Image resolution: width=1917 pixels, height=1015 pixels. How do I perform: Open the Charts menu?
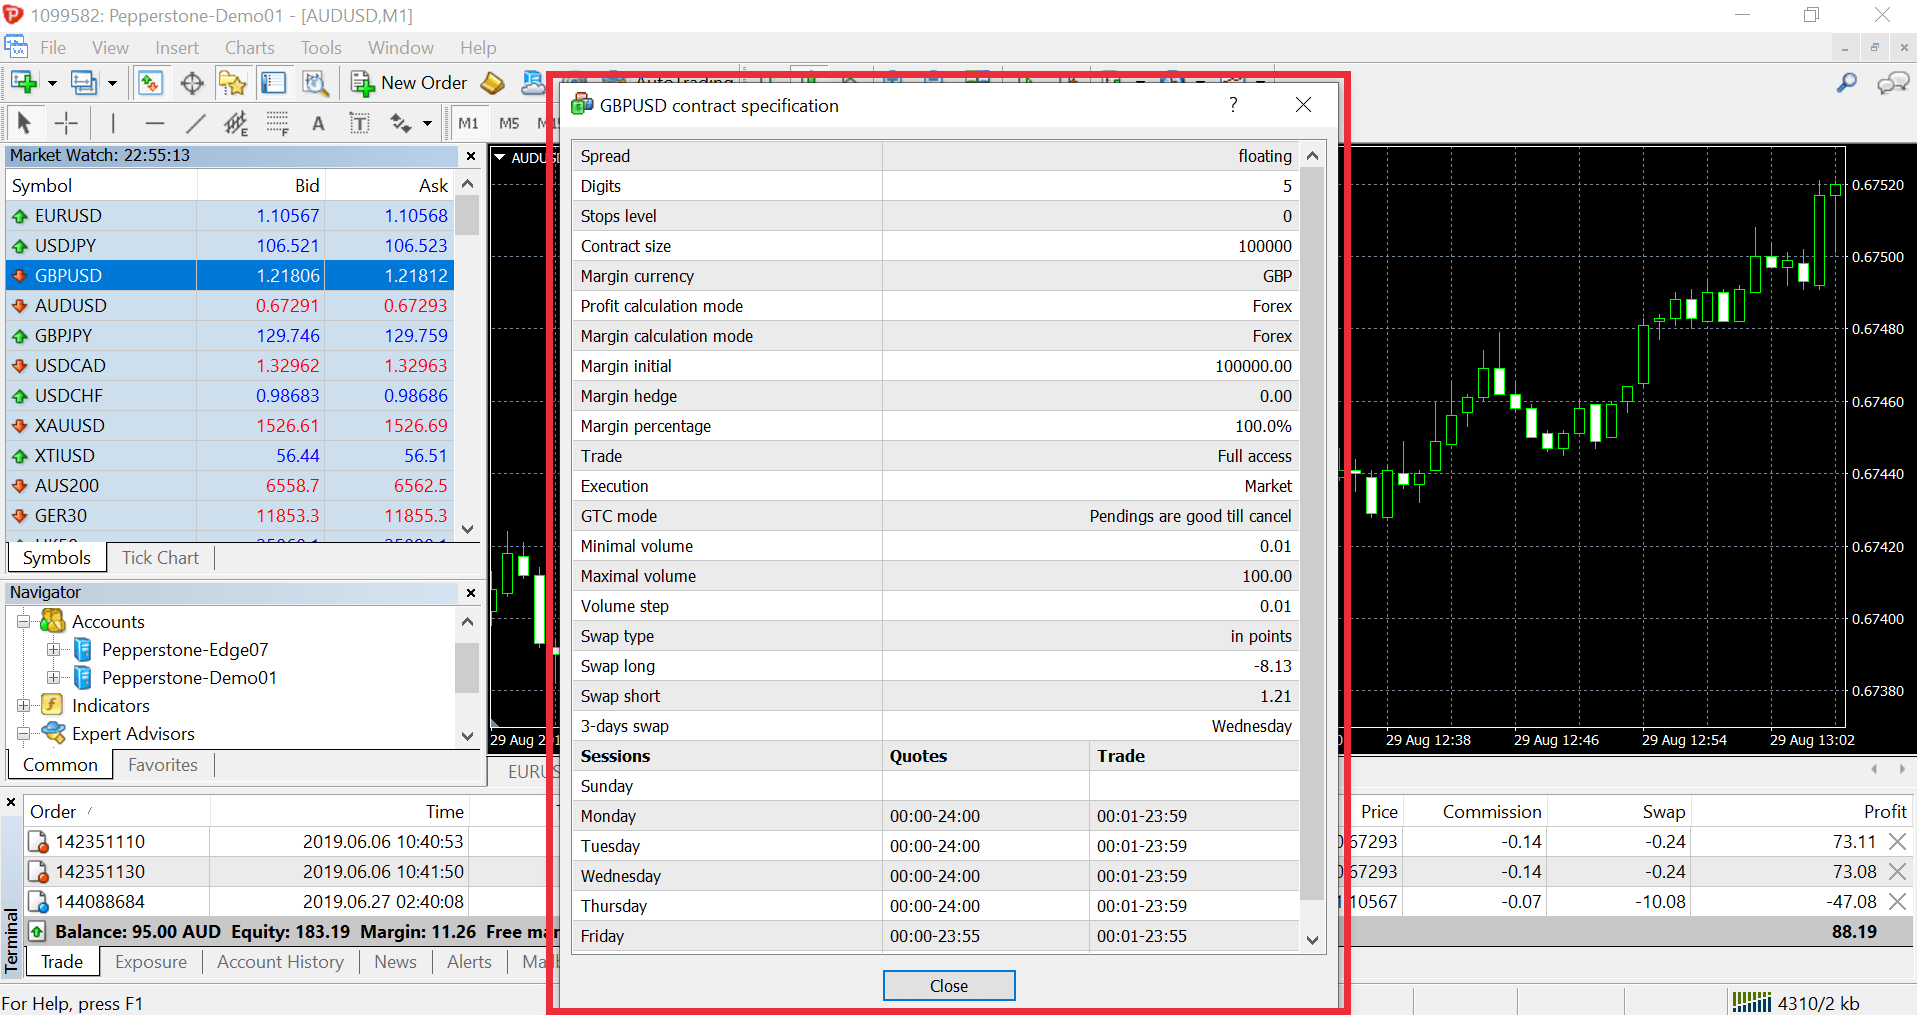250,48
